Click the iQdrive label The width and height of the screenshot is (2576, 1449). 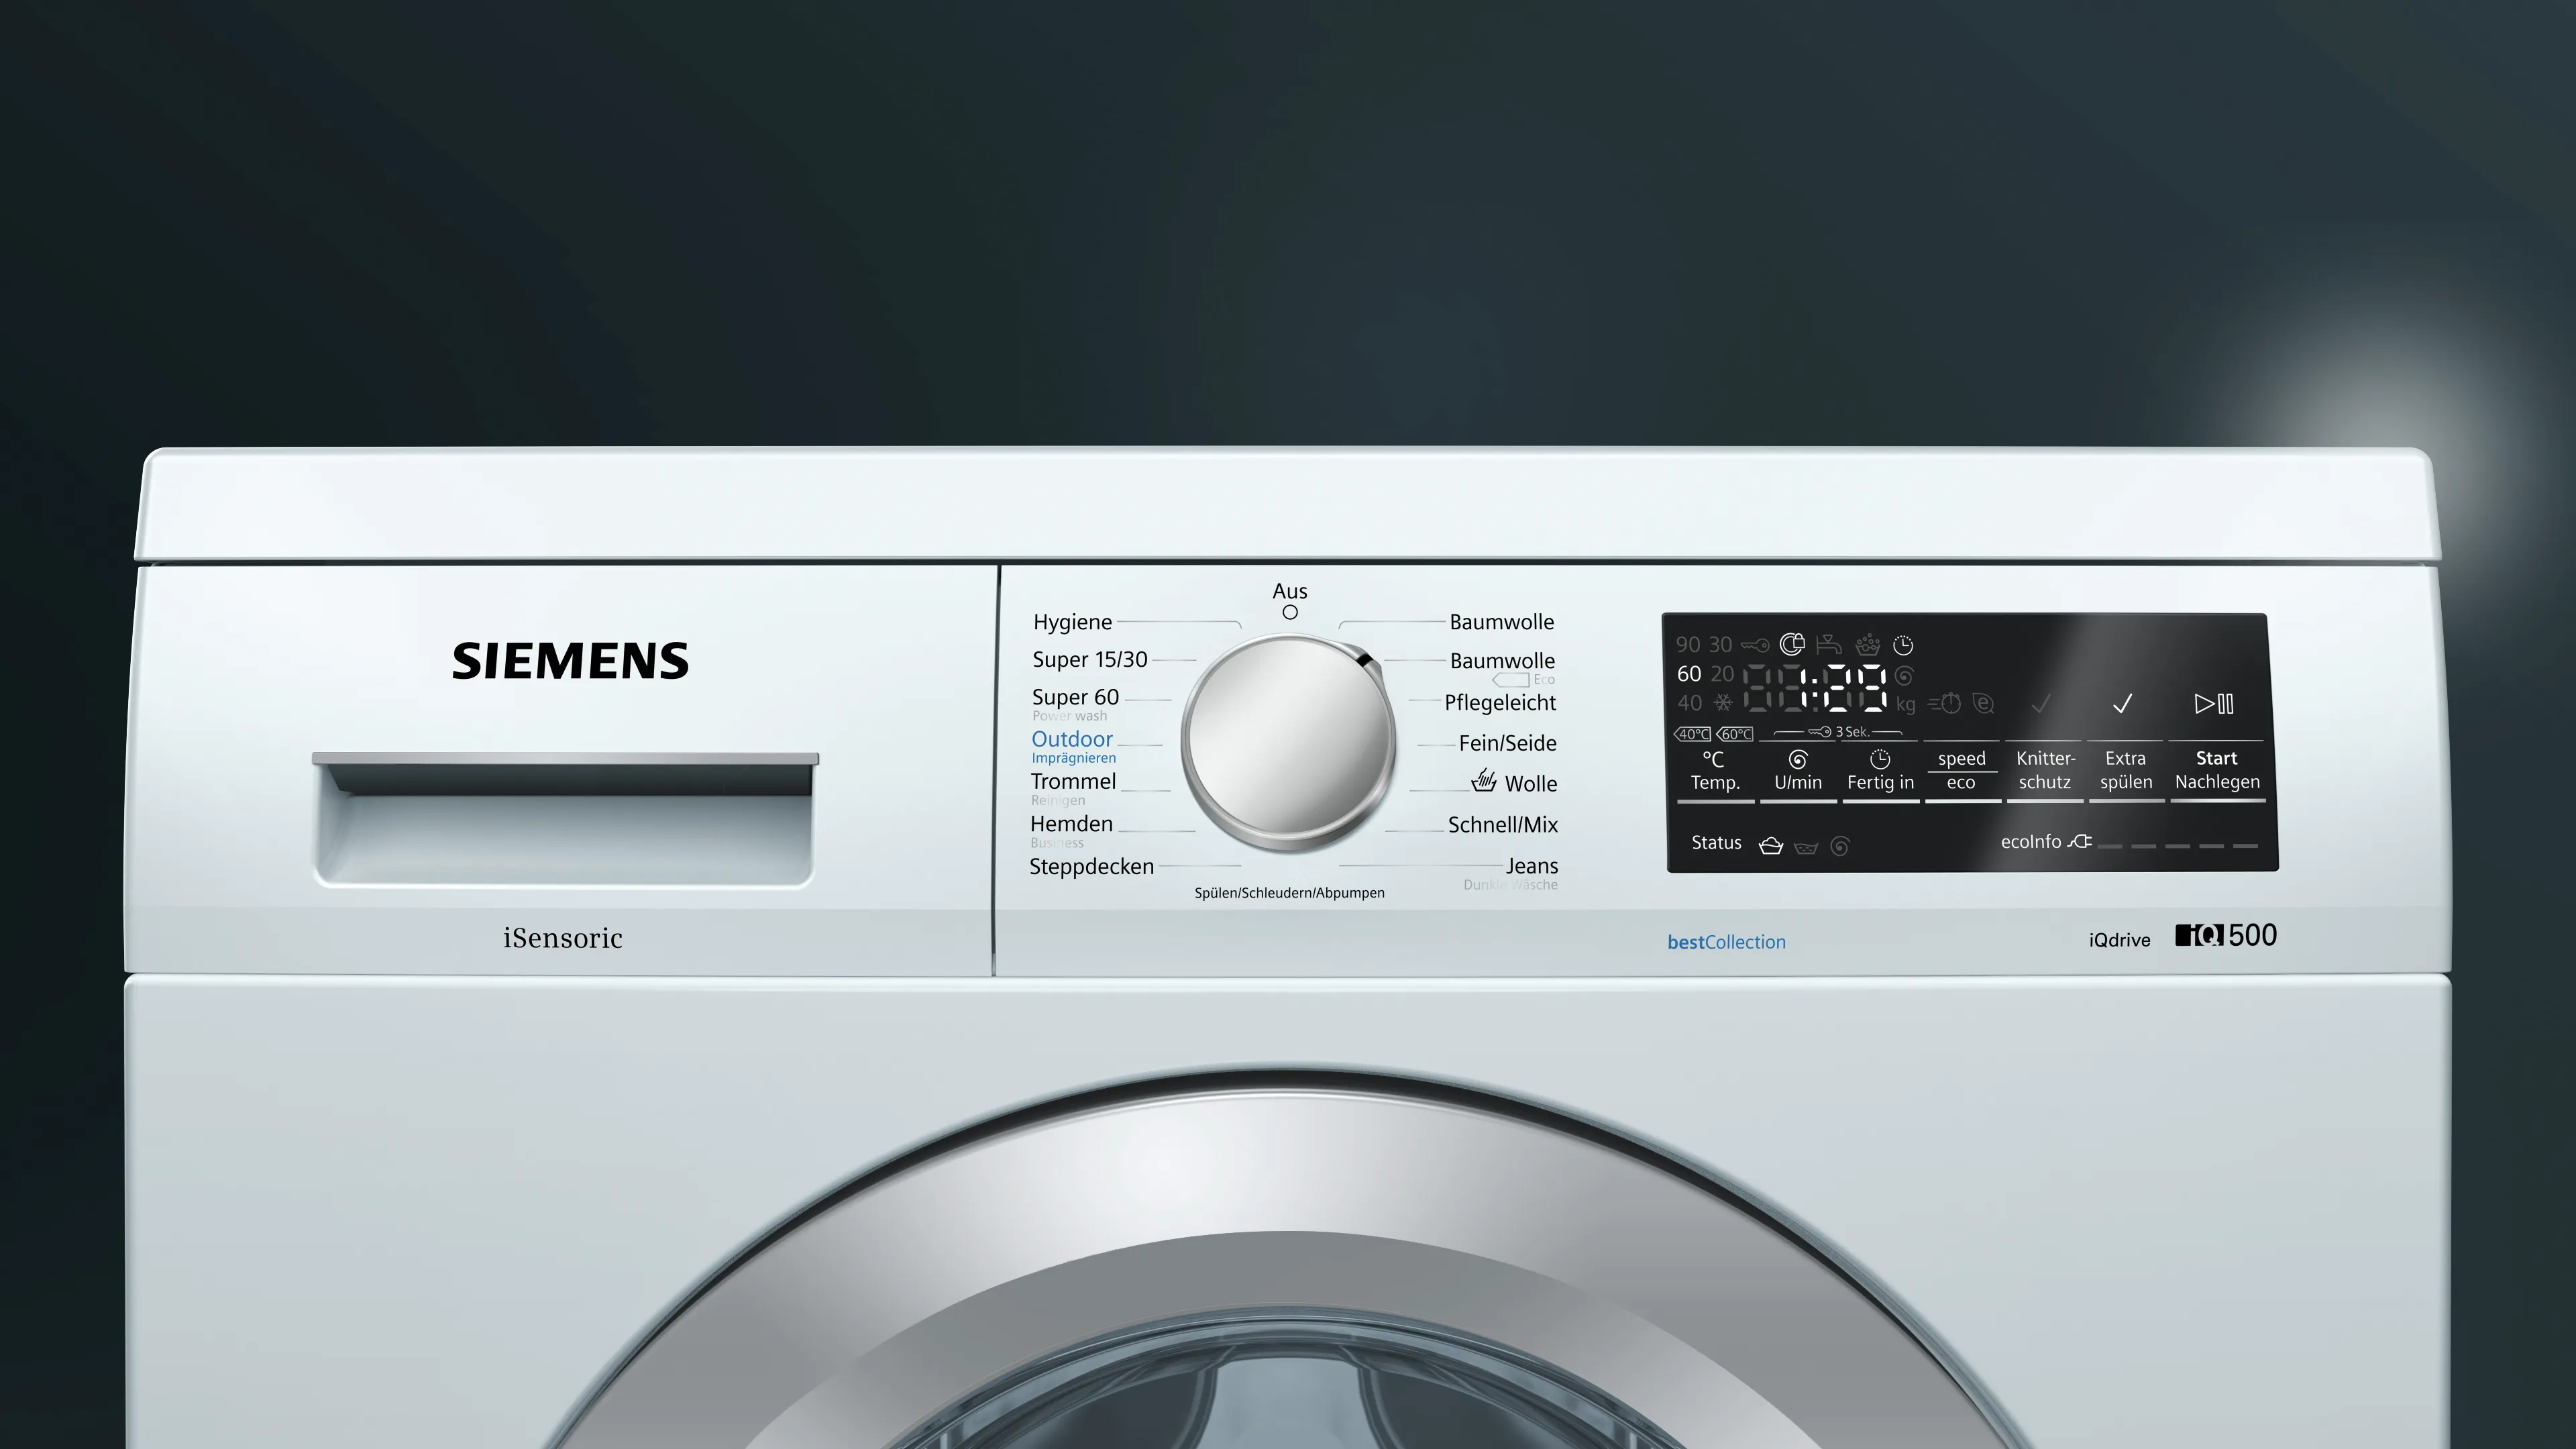[x=2119, y=940]
